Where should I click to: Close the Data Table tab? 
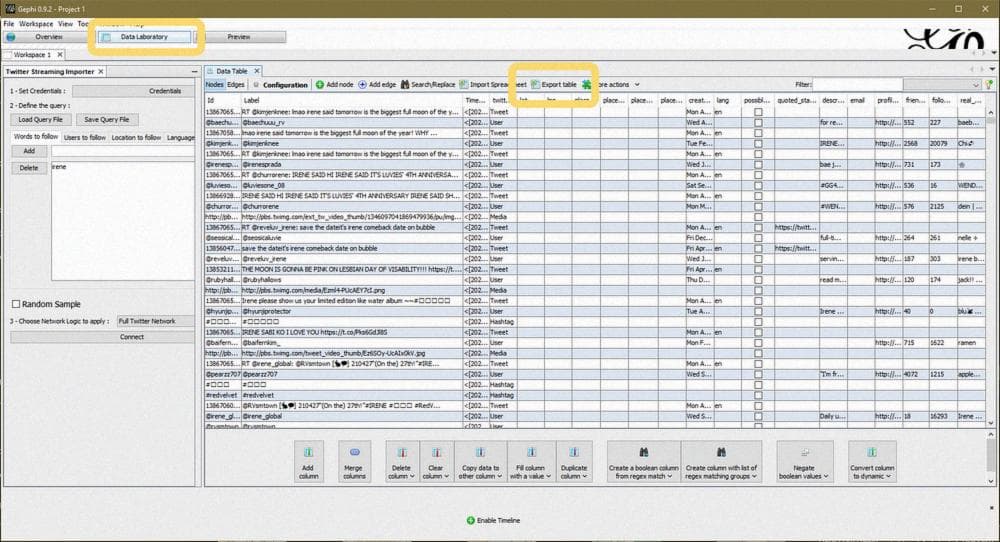[256, 71]
